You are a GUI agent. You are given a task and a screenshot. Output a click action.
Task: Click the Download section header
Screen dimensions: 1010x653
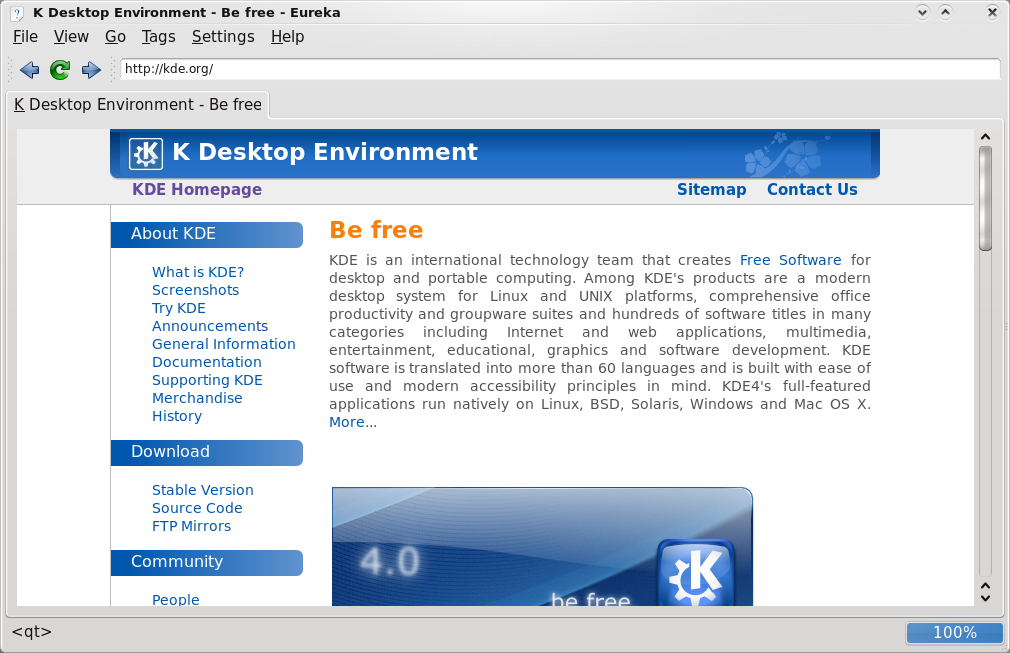pos(207,453)
